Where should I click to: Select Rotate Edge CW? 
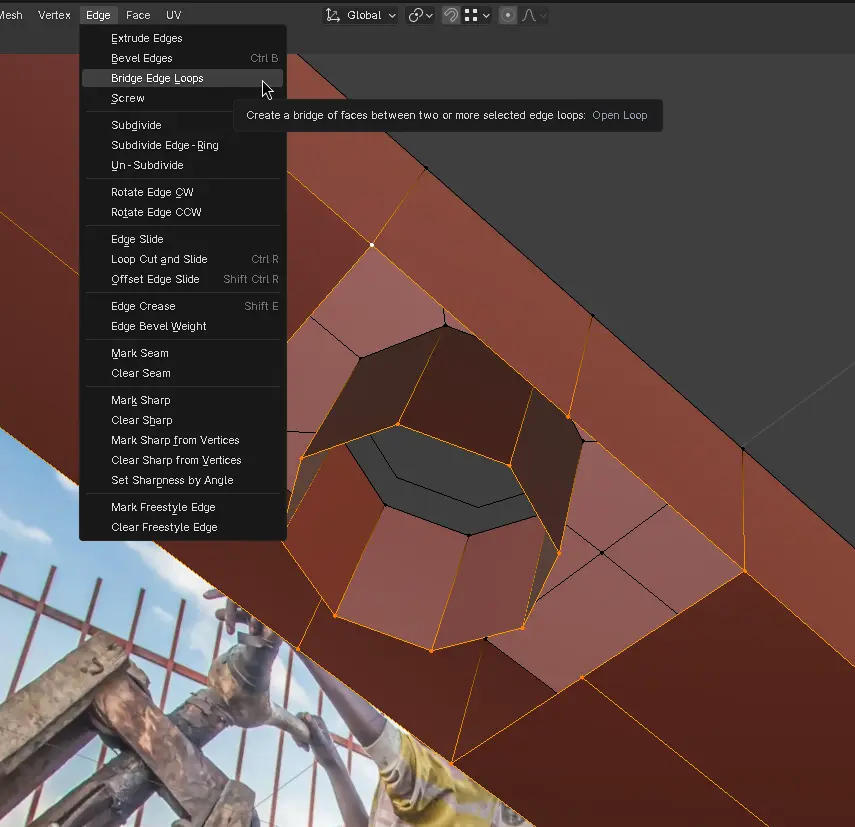(x=183, y=192)
